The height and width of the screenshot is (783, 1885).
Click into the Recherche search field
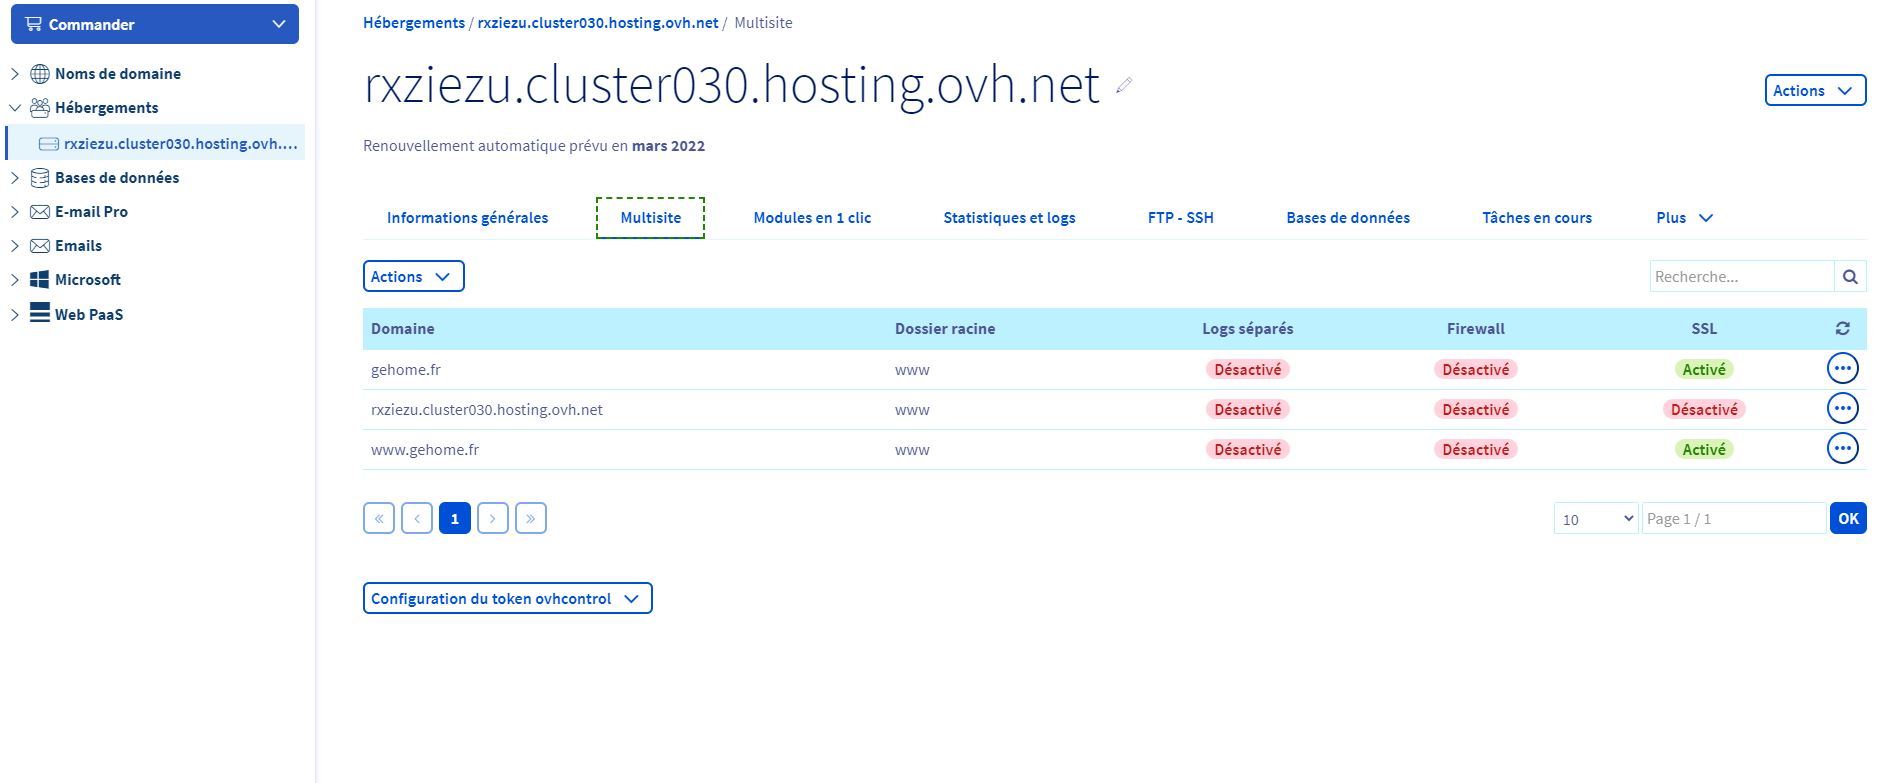click(x=1741, y=277)
